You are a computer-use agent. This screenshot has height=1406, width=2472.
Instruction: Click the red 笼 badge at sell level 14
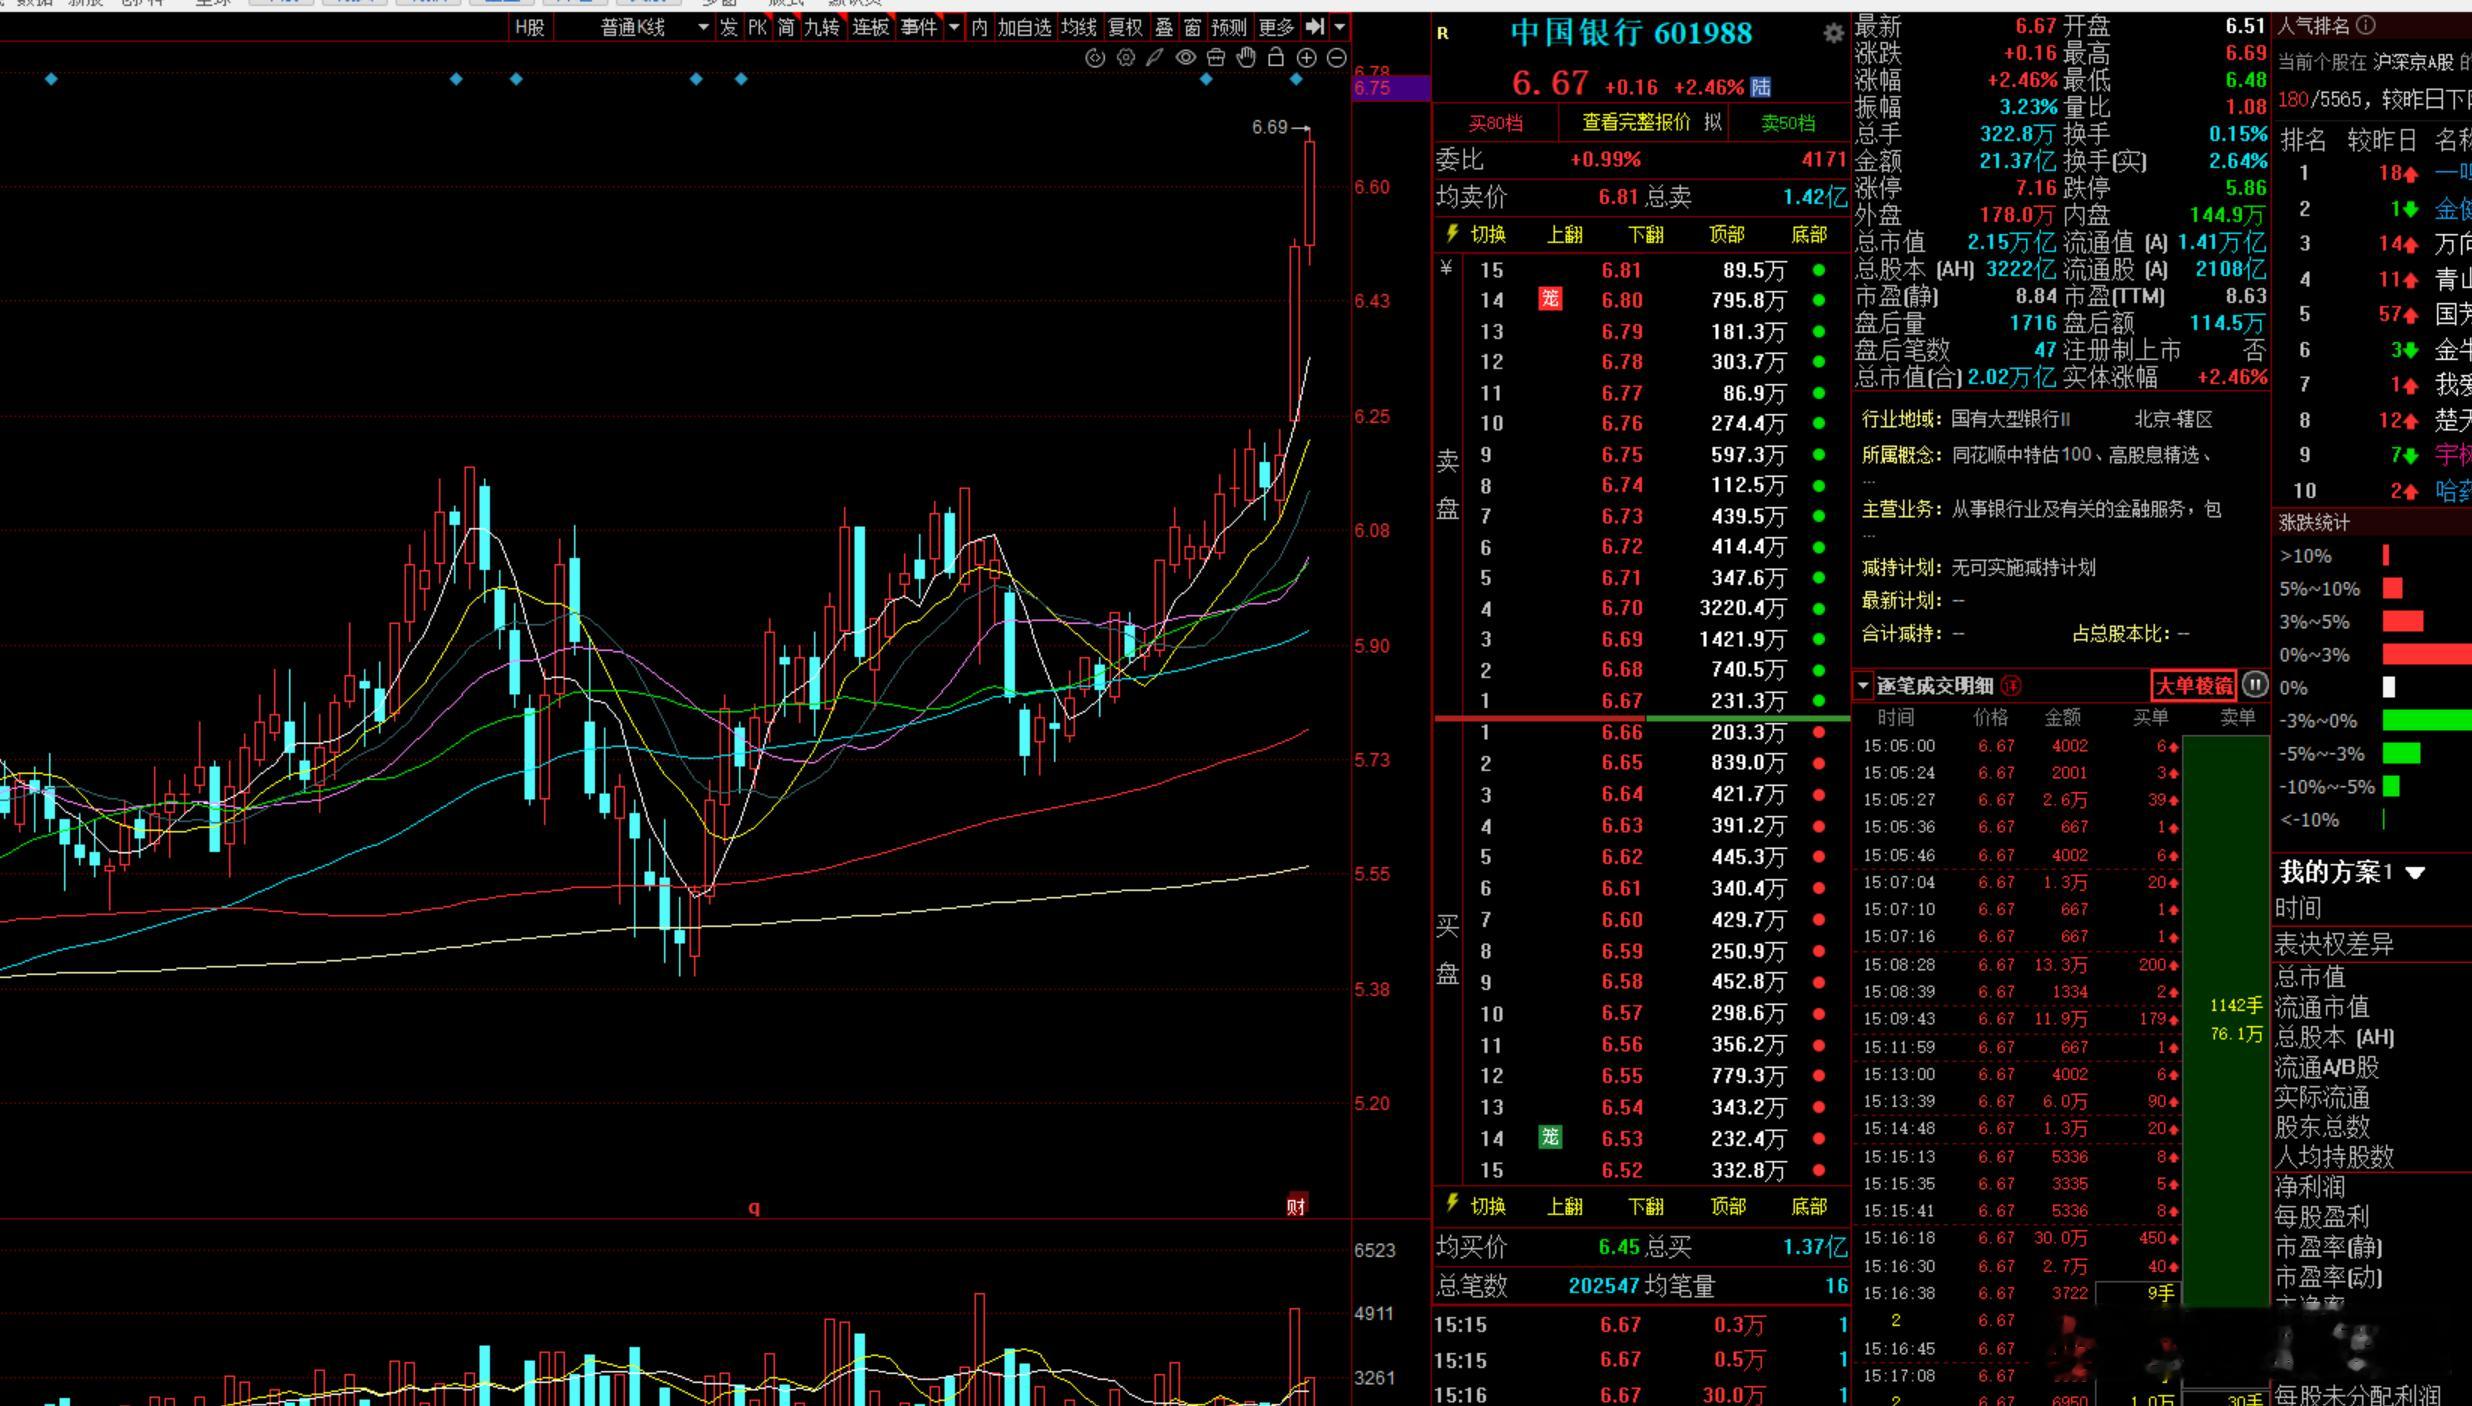[1550, 299]
